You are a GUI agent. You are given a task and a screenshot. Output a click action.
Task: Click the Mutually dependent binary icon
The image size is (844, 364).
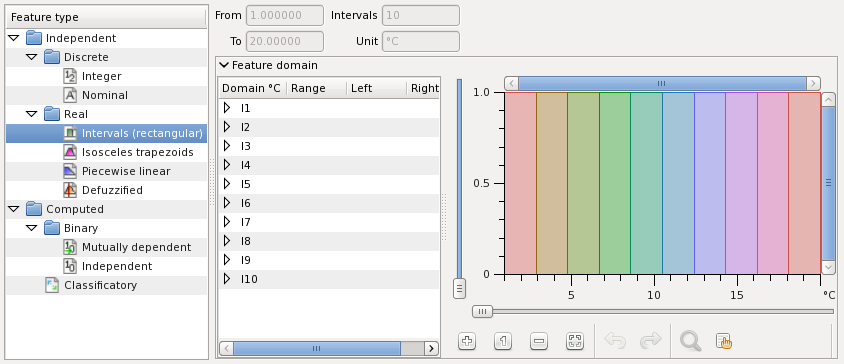click(x=70, y=247)
